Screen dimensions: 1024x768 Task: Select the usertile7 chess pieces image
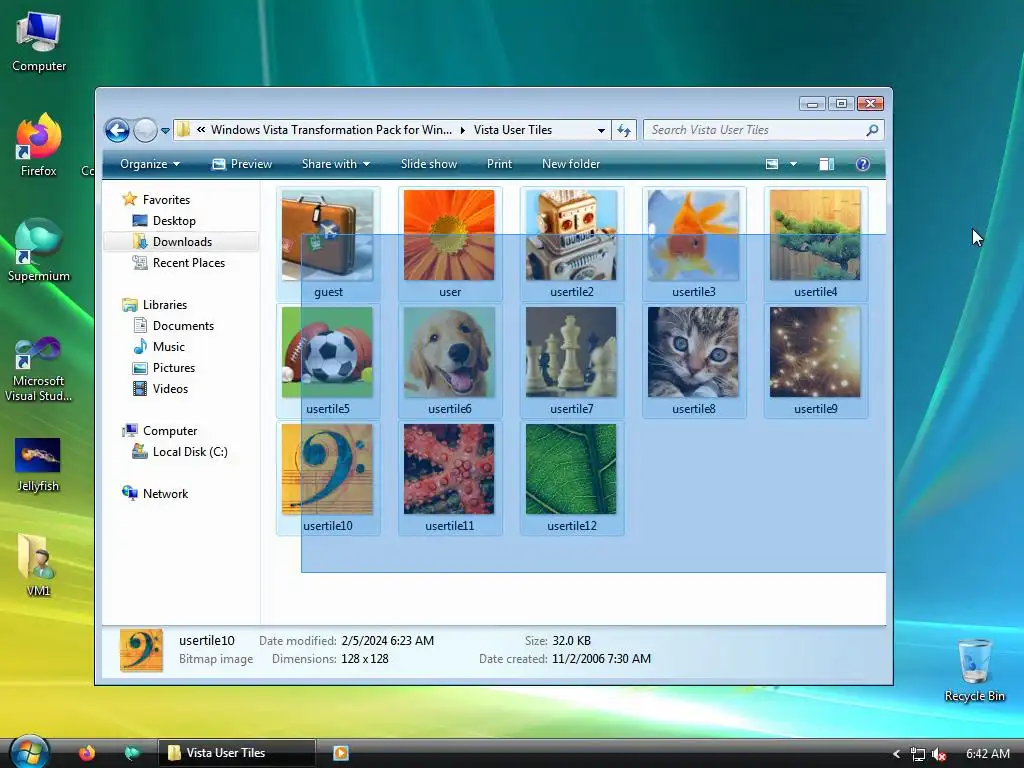pos(571,353)
